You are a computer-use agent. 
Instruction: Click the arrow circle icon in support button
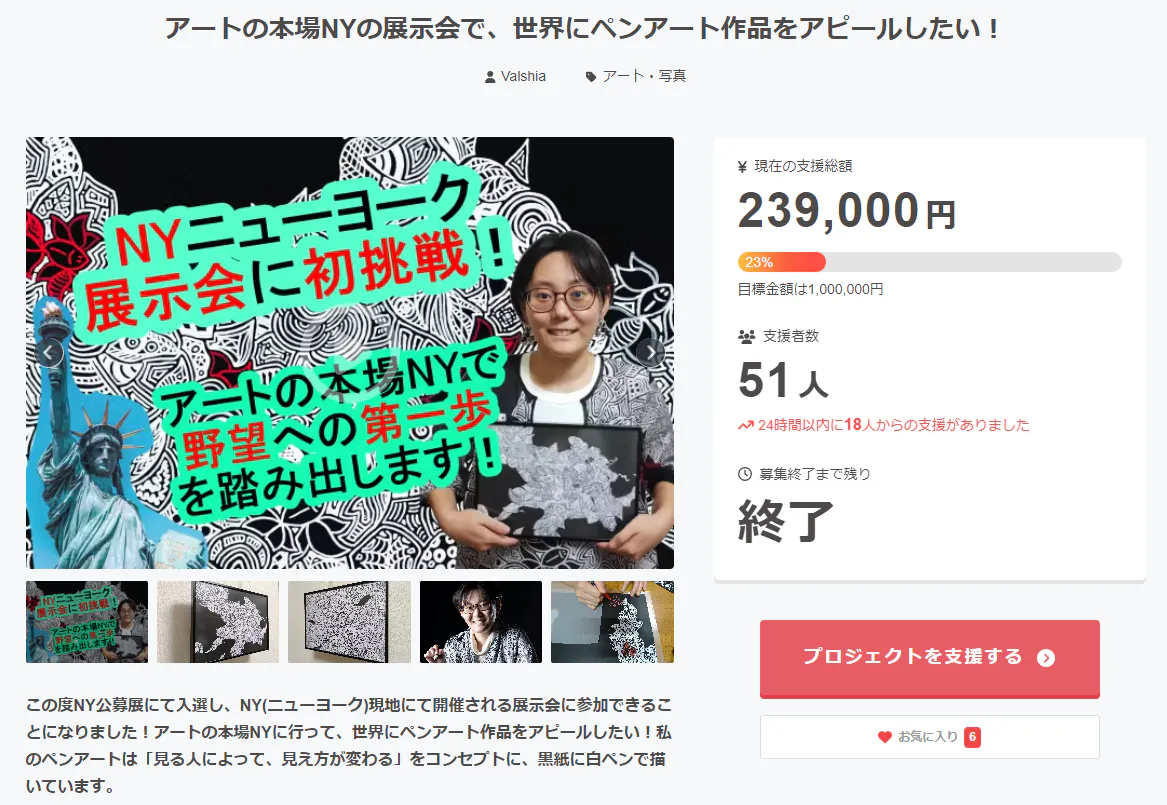[1046, 658]
